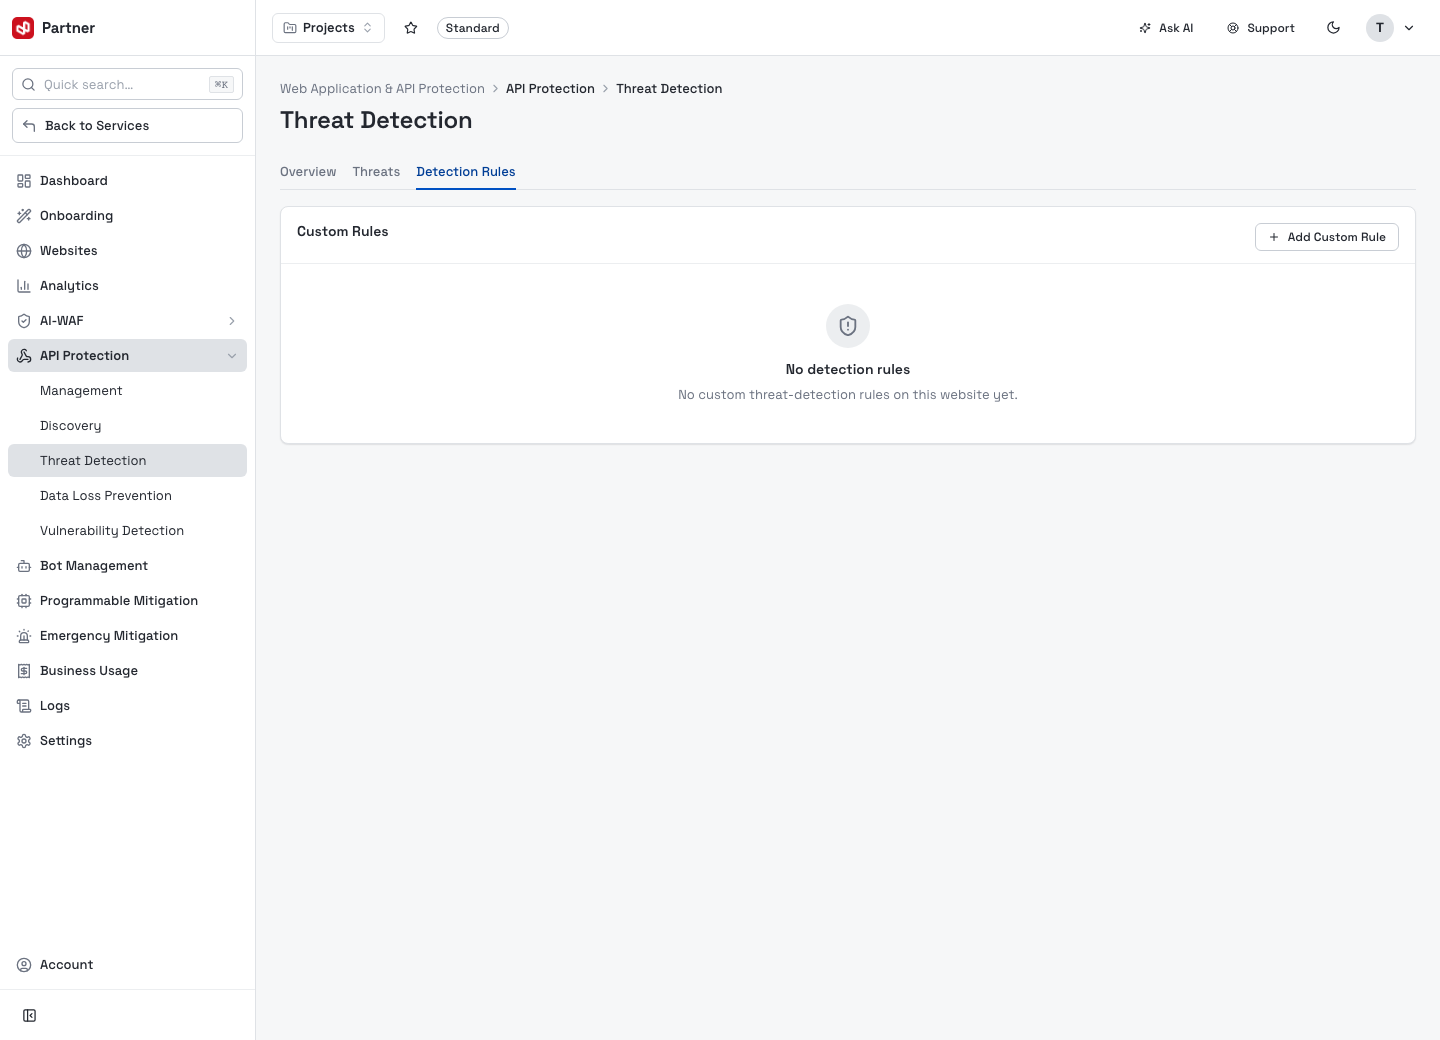1440x1040 pixels.
Task: Click the Bot Management robot icon
Action: pos(24,566)
